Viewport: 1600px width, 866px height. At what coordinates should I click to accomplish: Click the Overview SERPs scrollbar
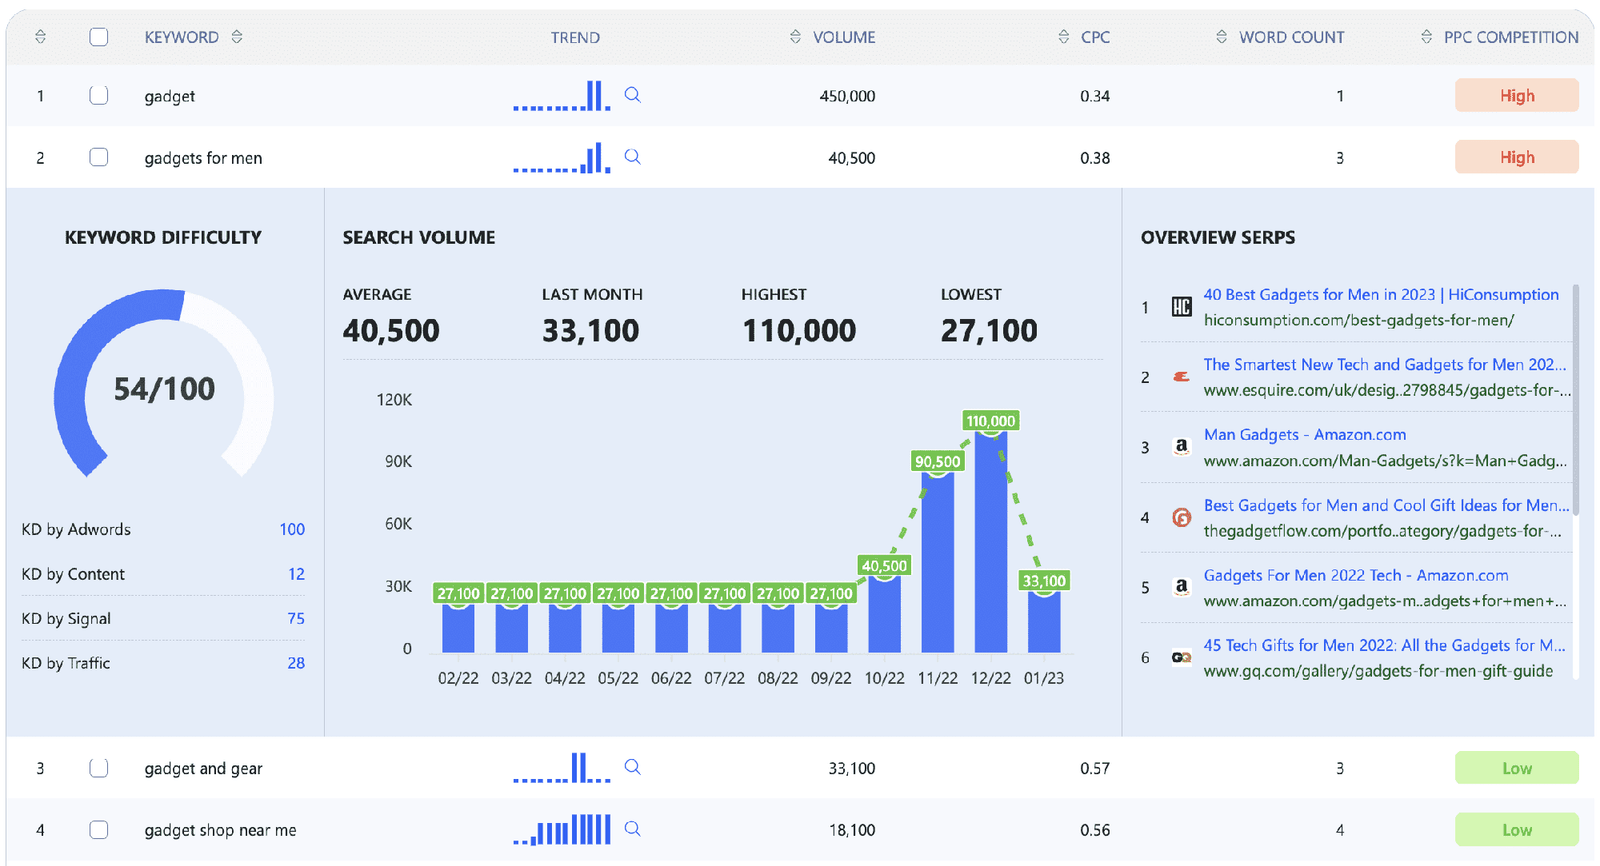pos(1576,400)
